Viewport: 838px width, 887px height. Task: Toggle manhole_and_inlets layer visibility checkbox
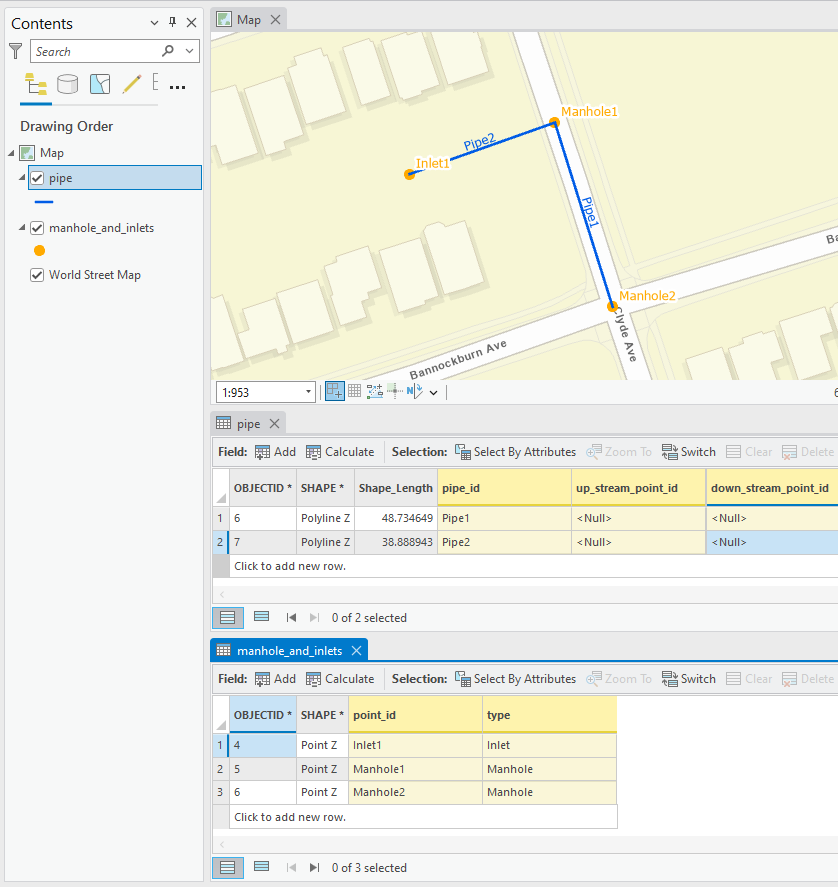pos(37,228)
